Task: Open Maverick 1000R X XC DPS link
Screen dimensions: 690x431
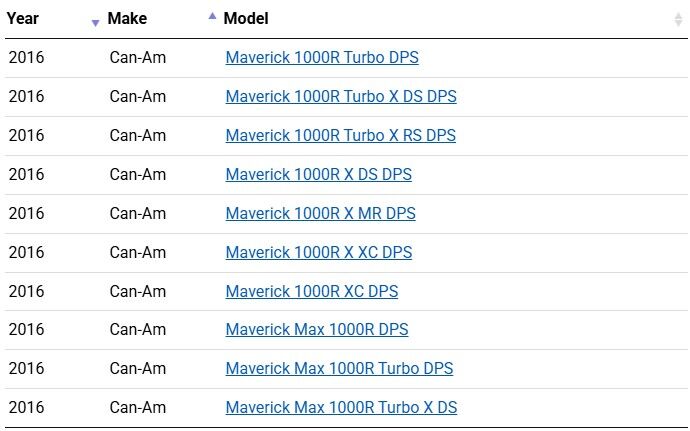Action: pos(318,252)
